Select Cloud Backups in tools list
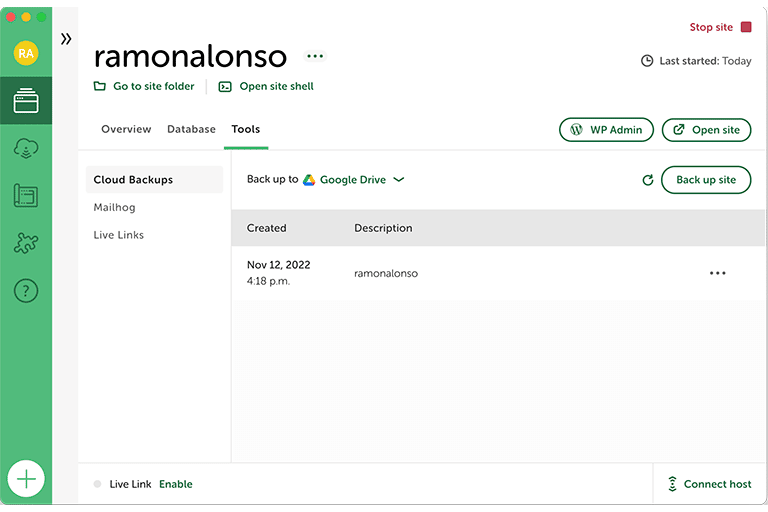This screenshot has height=512, width=768. 154,180
